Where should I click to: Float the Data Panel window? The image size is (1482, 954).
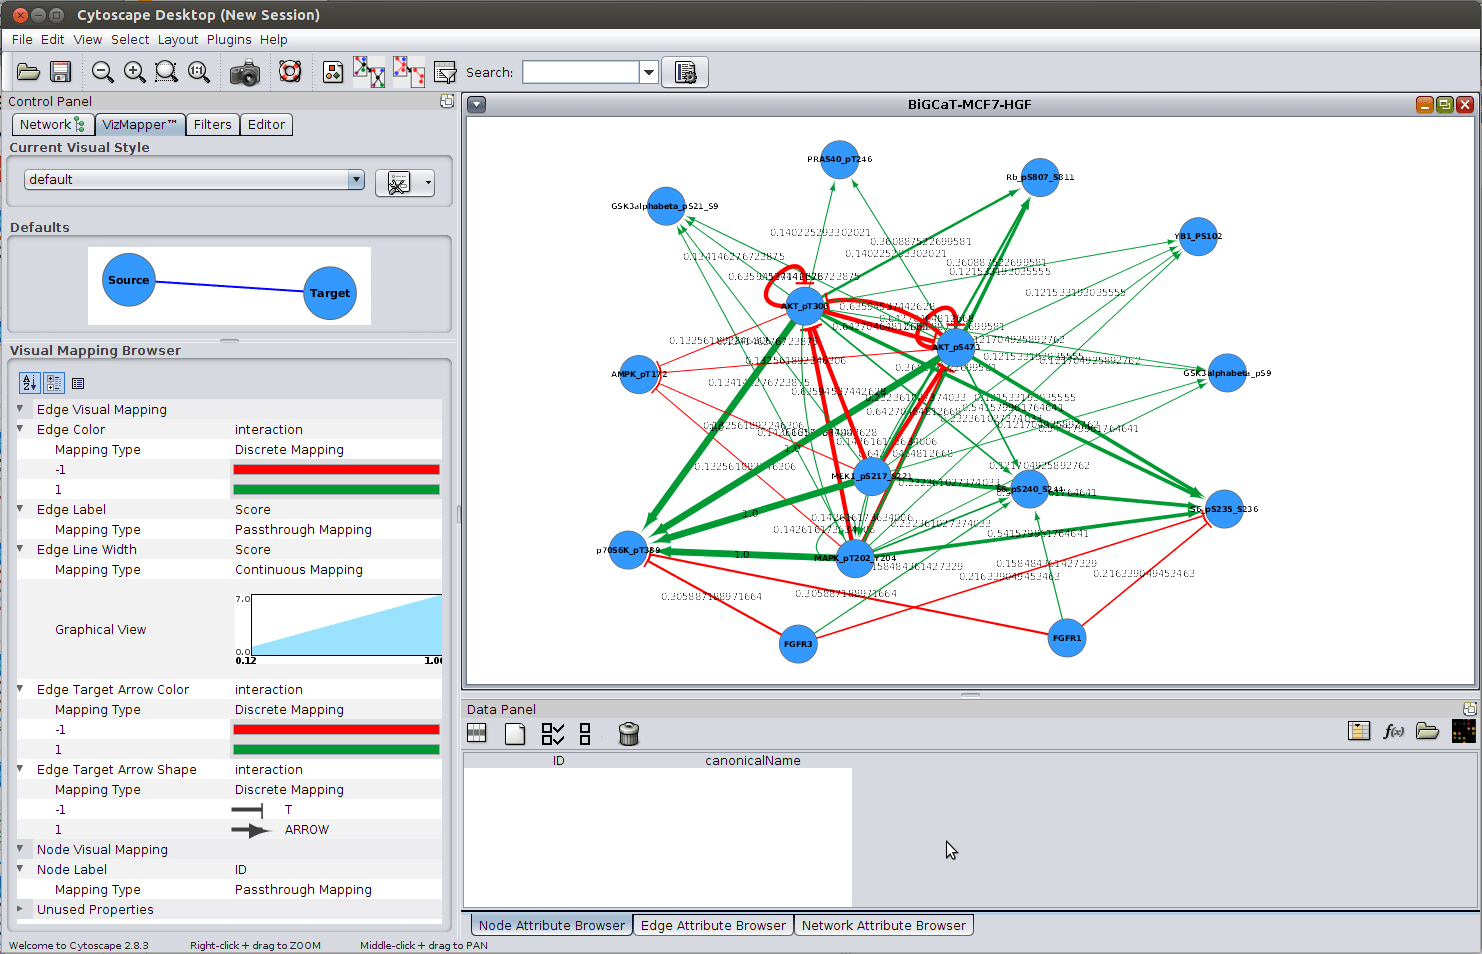[1470, 709]
